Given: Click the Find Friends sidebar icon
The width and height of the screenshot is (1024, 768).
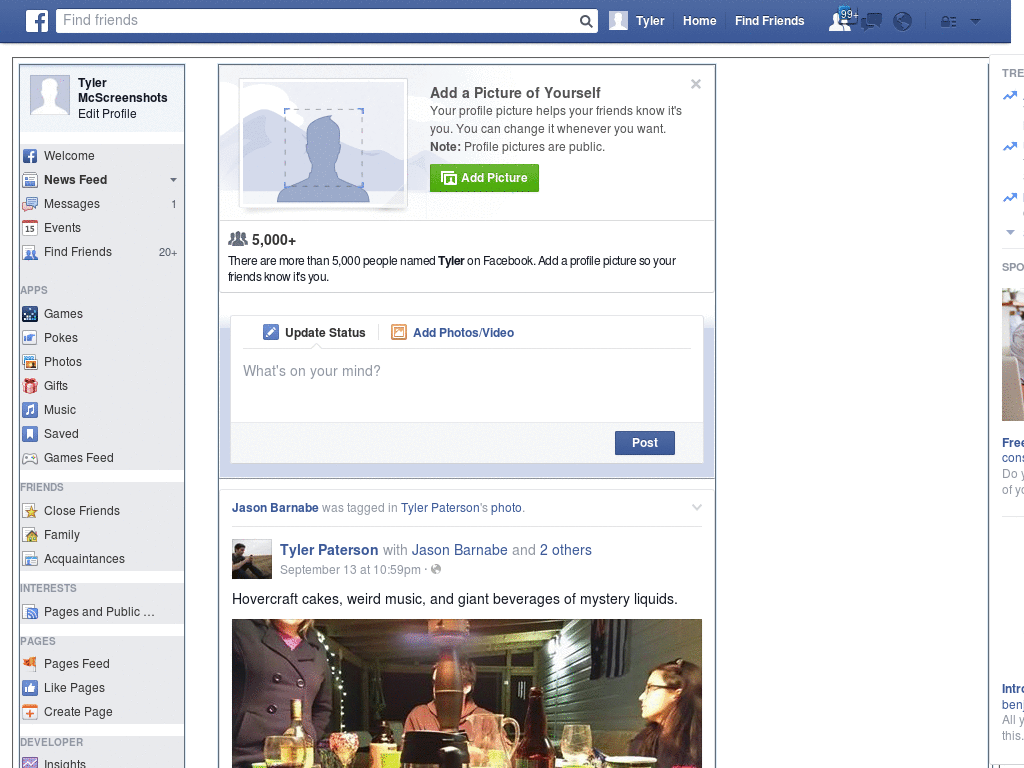Looking at the screenshot, I should 30,252.
